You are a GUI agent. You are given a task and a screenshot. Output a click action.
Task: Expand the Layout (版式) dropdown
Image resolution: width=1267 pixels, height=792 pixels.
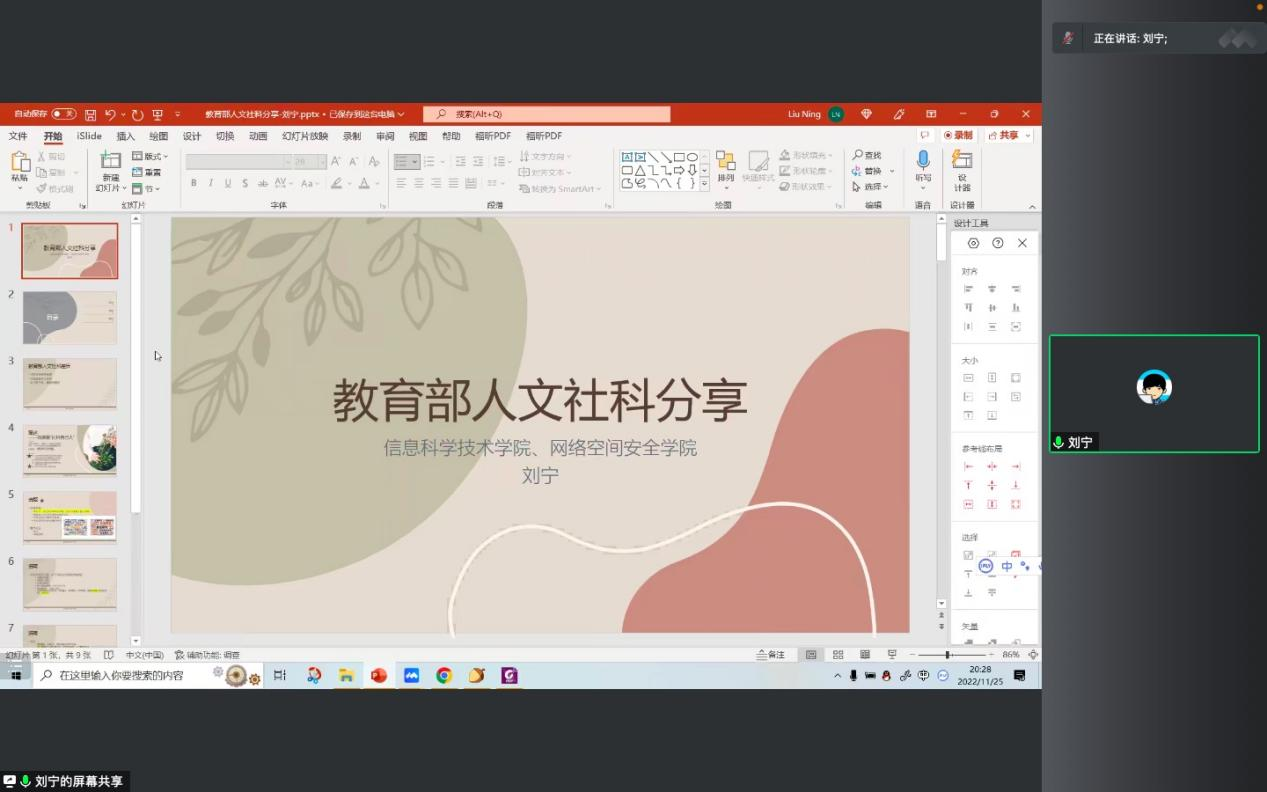tap(151, 157)
